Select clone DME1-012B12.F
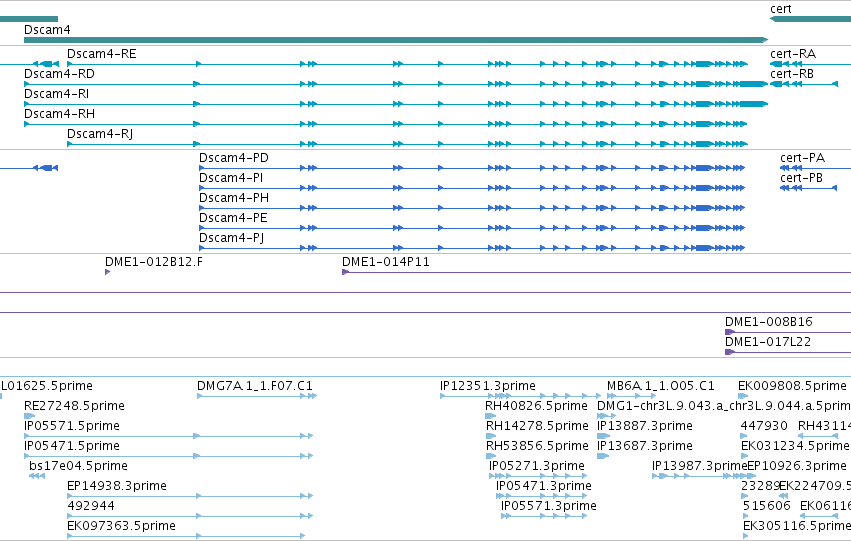The height and width of the screenshot is (541, 851). 154,262
